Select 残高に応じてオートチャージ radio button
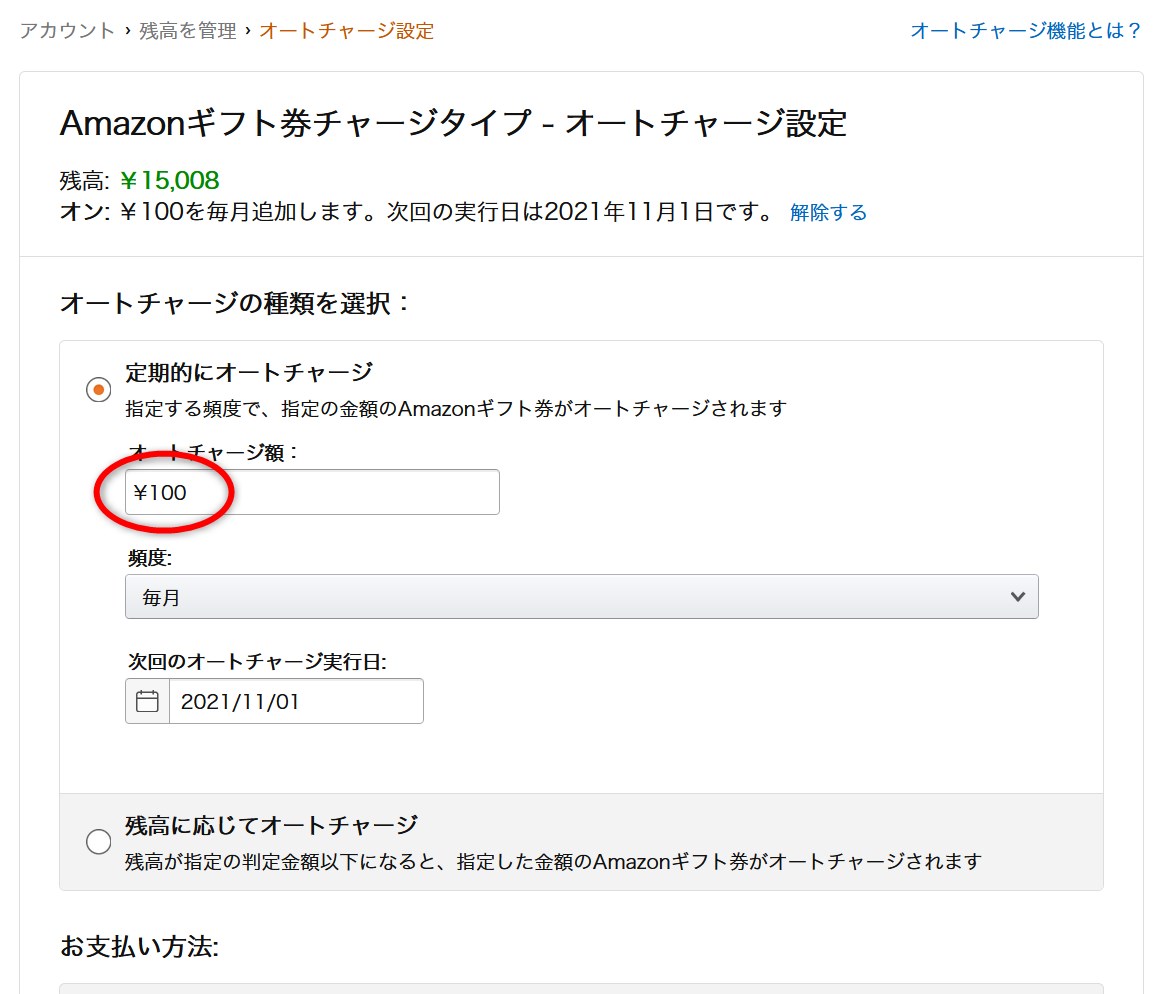This screenshot has height=994, width=1171. 99,842
